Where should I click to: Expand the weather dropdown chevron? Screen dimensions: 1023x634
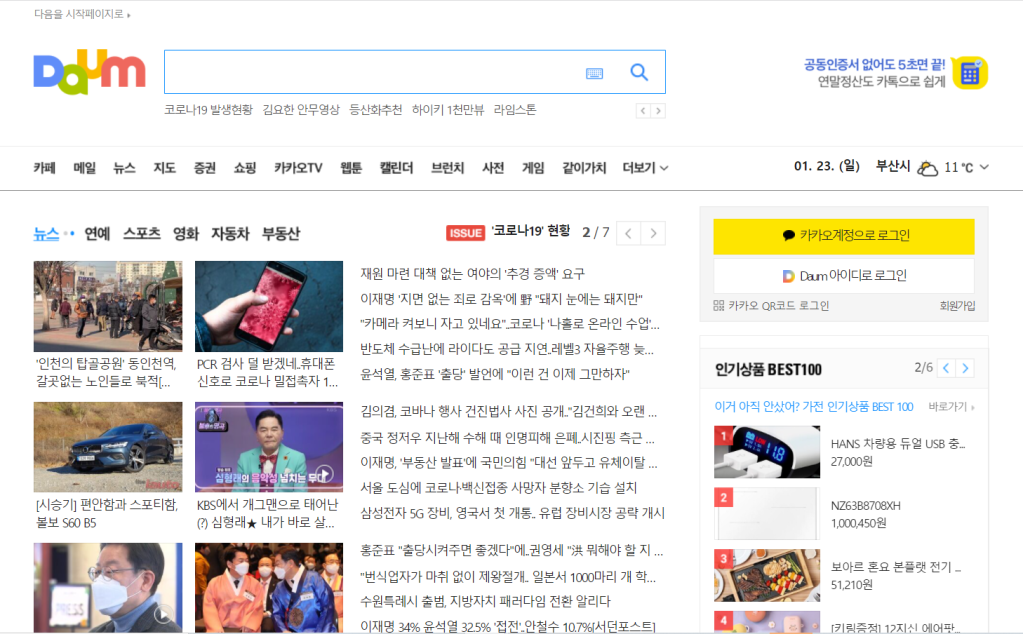pyautogui.click(x=984, y=168)
